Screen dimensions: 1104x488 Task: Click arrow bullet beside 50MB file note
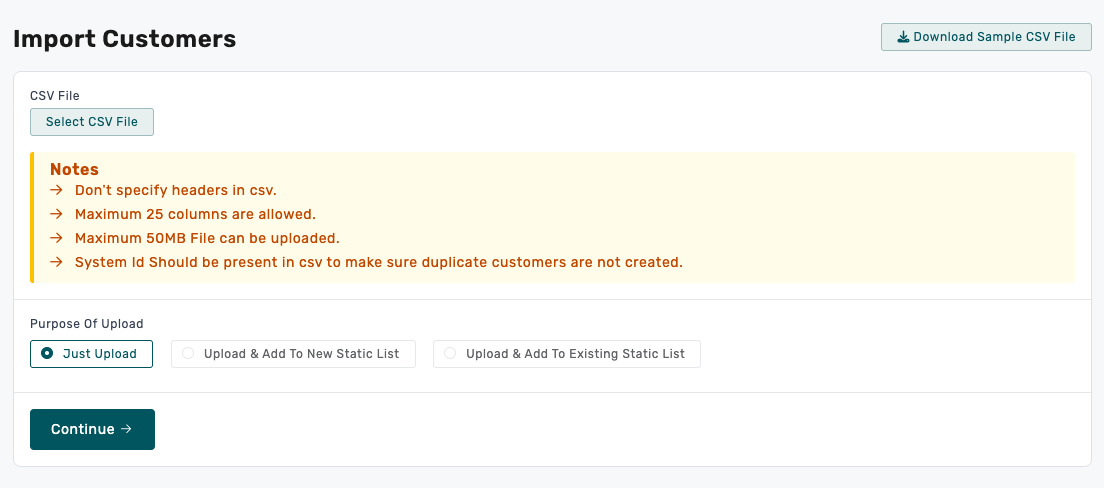56,238
